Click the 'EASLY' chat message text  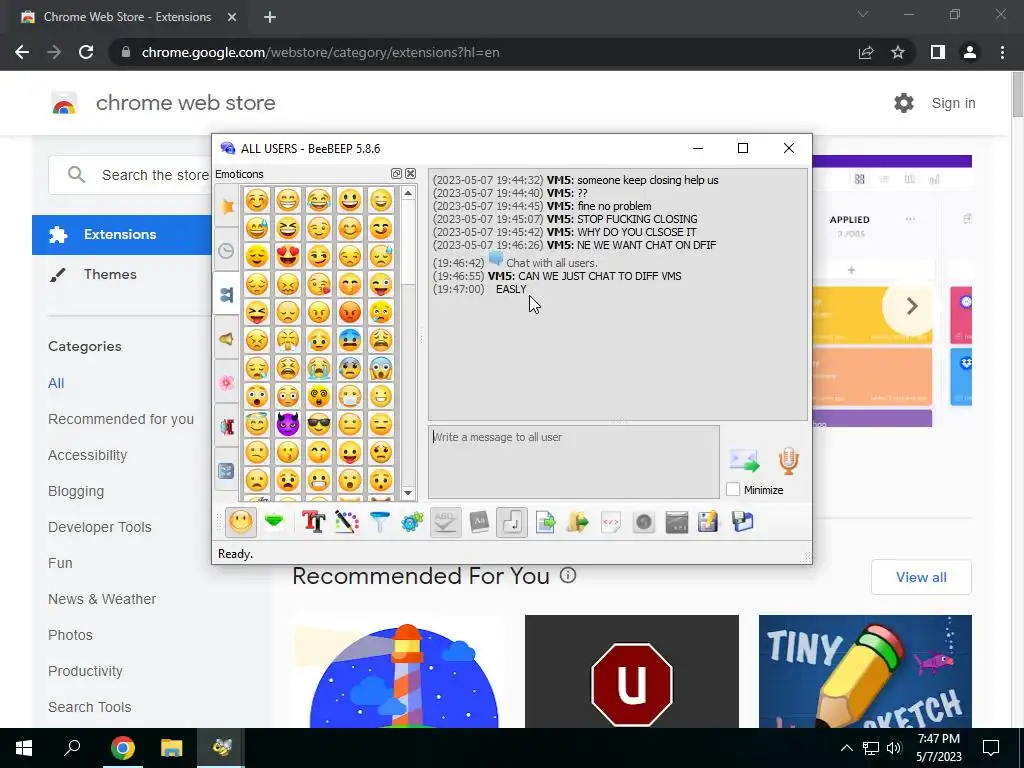[x=511, y=289]
